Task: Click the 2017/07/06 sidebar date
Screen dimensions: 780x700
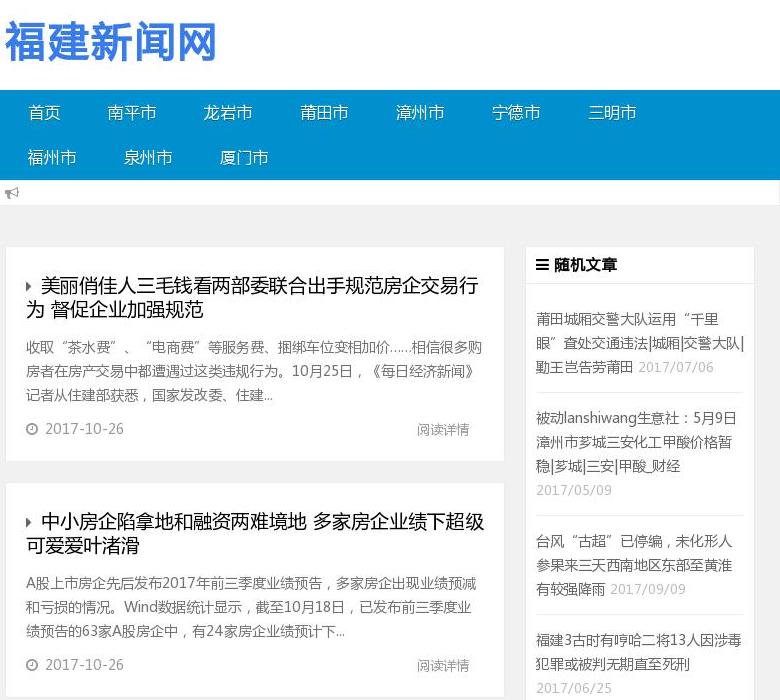Action: point(676,367)
